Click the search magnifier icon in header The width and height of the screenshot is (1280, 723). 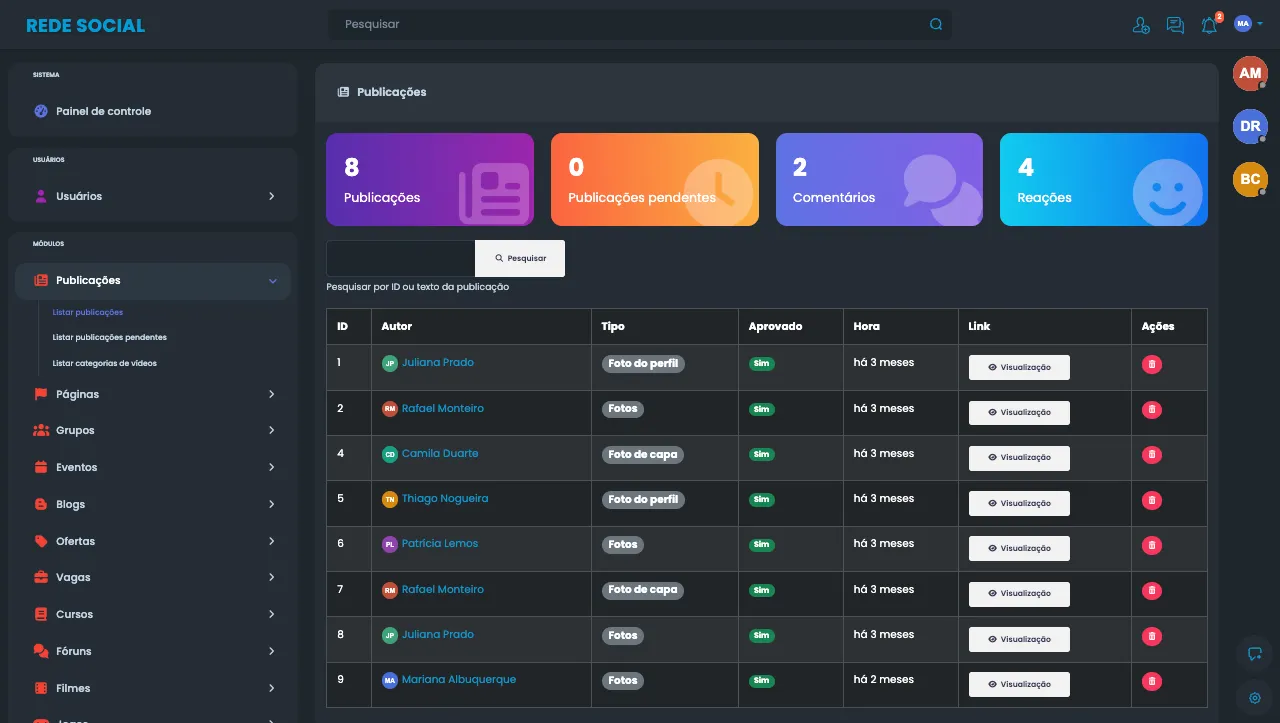pyautogui.click(x=936, y=24)
